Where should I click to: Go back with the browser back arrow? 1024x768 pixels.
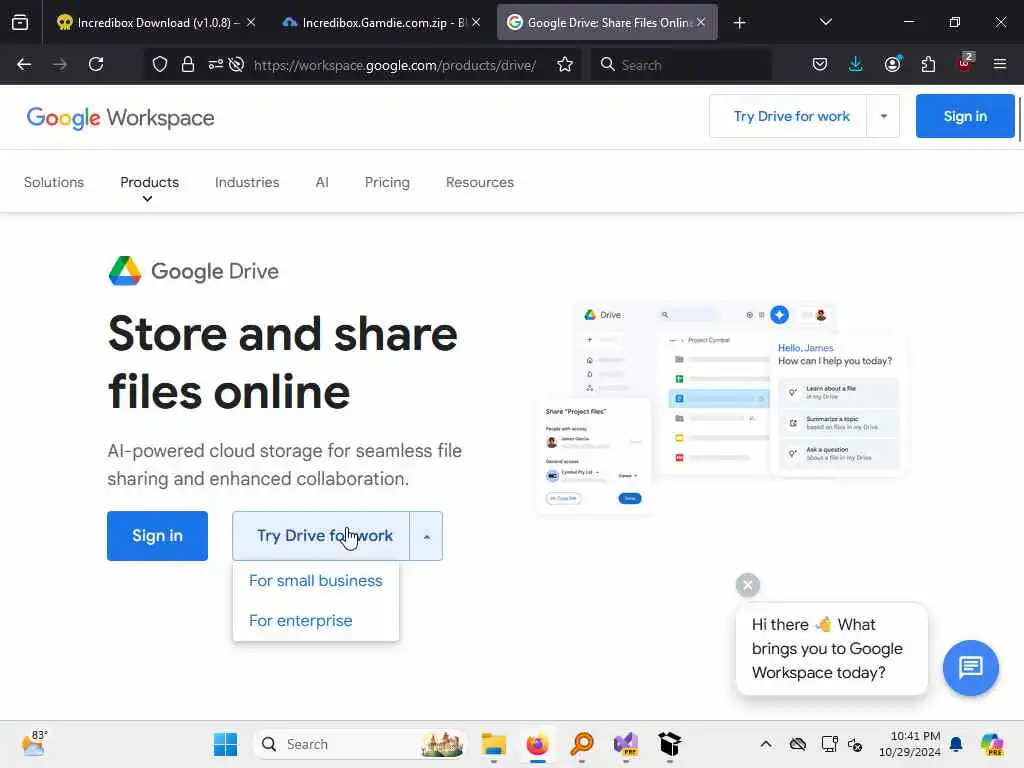pos(24,64)
